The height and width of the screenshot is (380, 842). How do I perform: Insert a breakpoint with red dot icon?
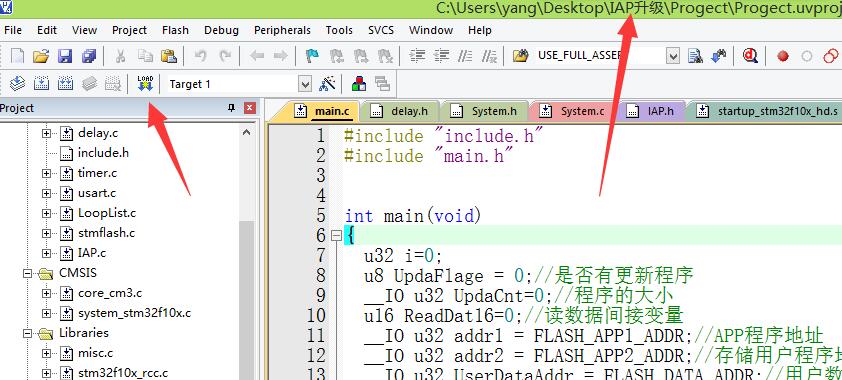[x=783, y=56]
